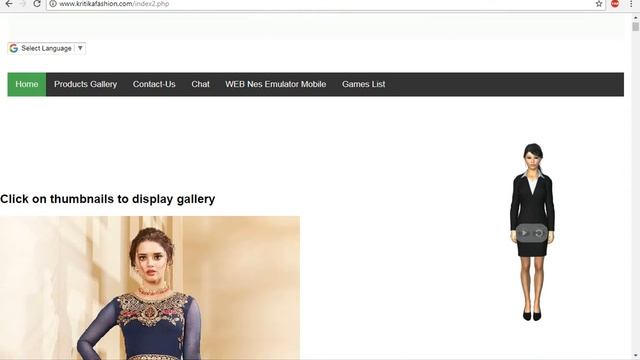This screenshot has height=360, width=640.
Task: Click the virtual avatar woman figure
Action: pyautogui.click(x=532, y=232)
